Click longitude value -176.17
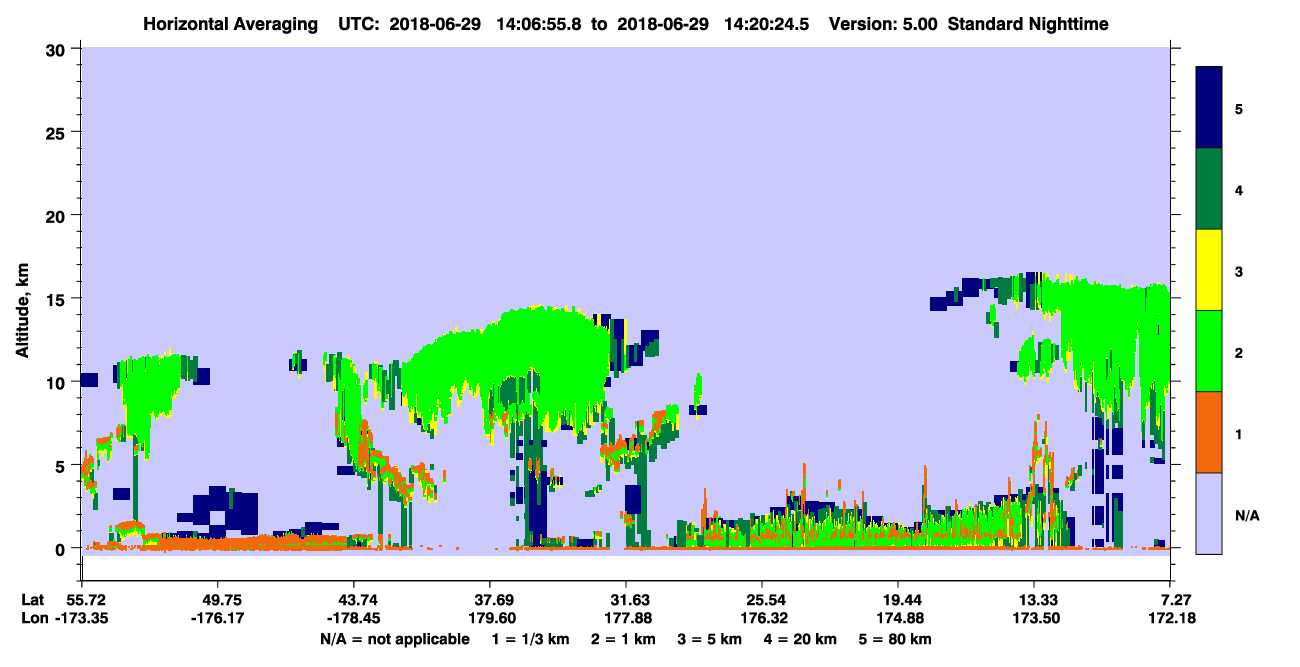The width and height of the screenshot is (1300, 667). coord(217,619)
